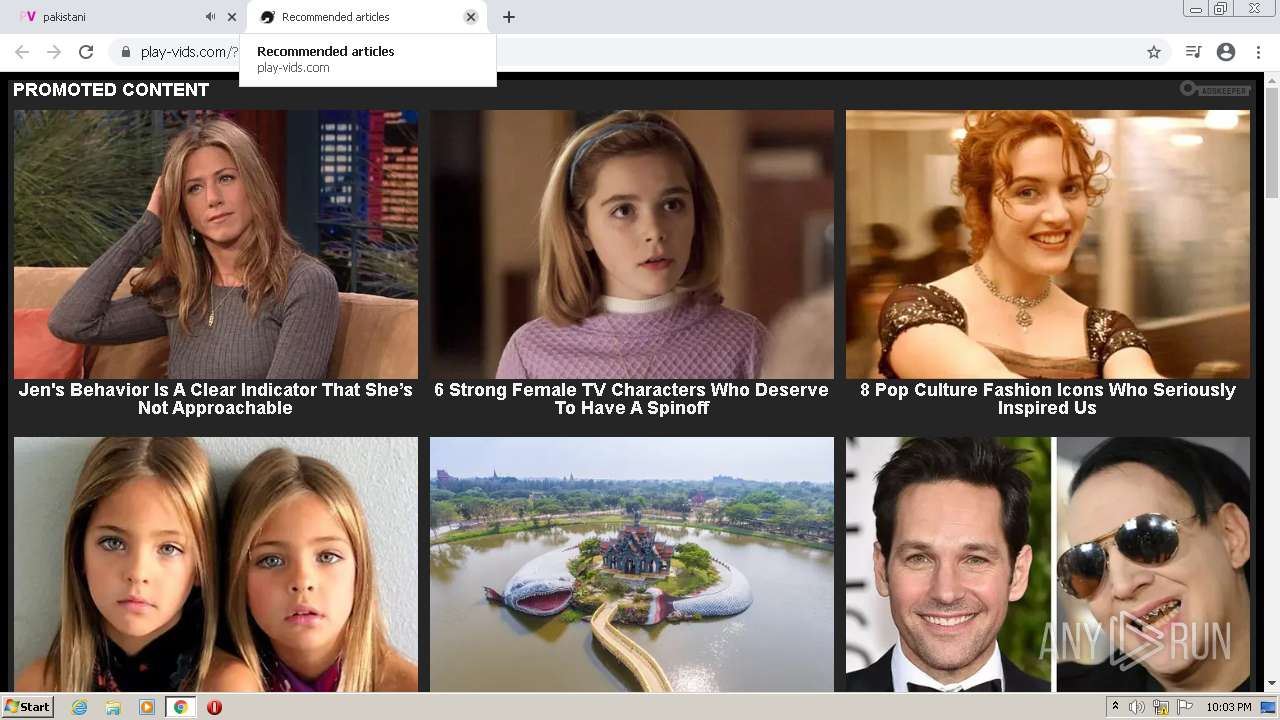
Task: Open the two men faces thumbnail
Action: coord(1048,564)
